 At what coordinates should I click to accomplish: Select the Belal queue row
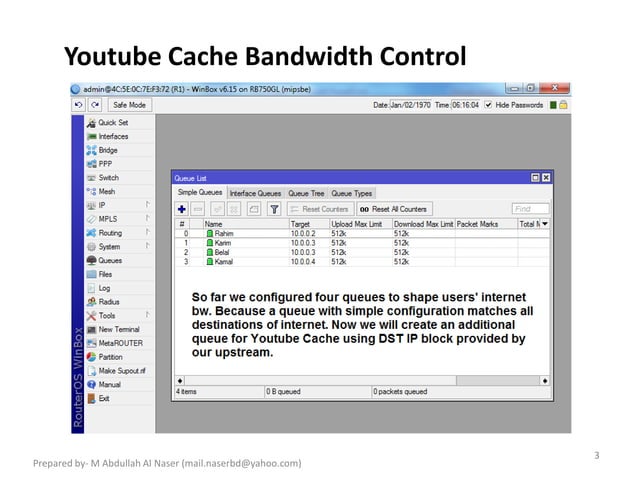tap(362, 252)
